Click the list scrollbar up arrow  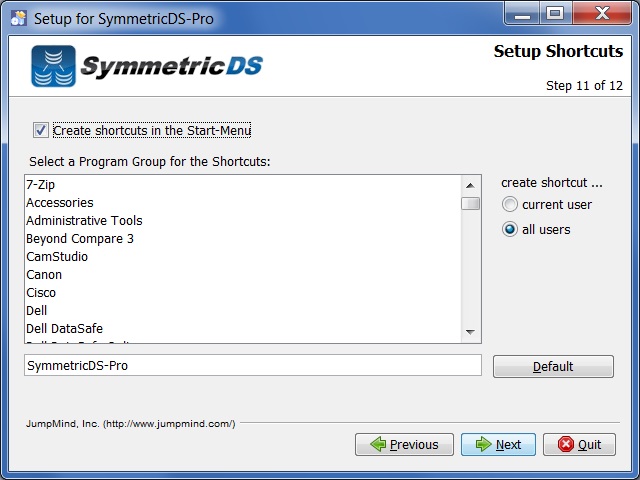tap(470, 186)
